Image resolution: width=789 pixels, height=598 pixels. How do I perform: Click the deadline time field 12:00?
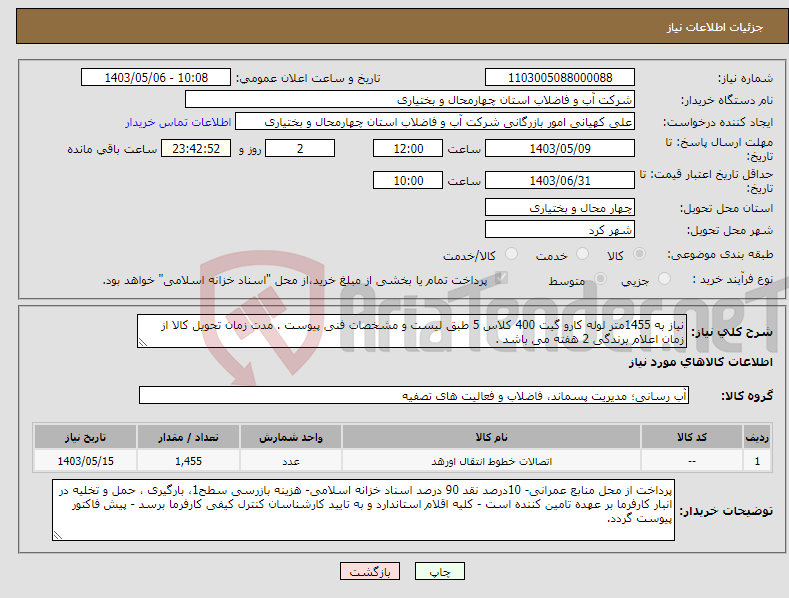tap(408, 148)
